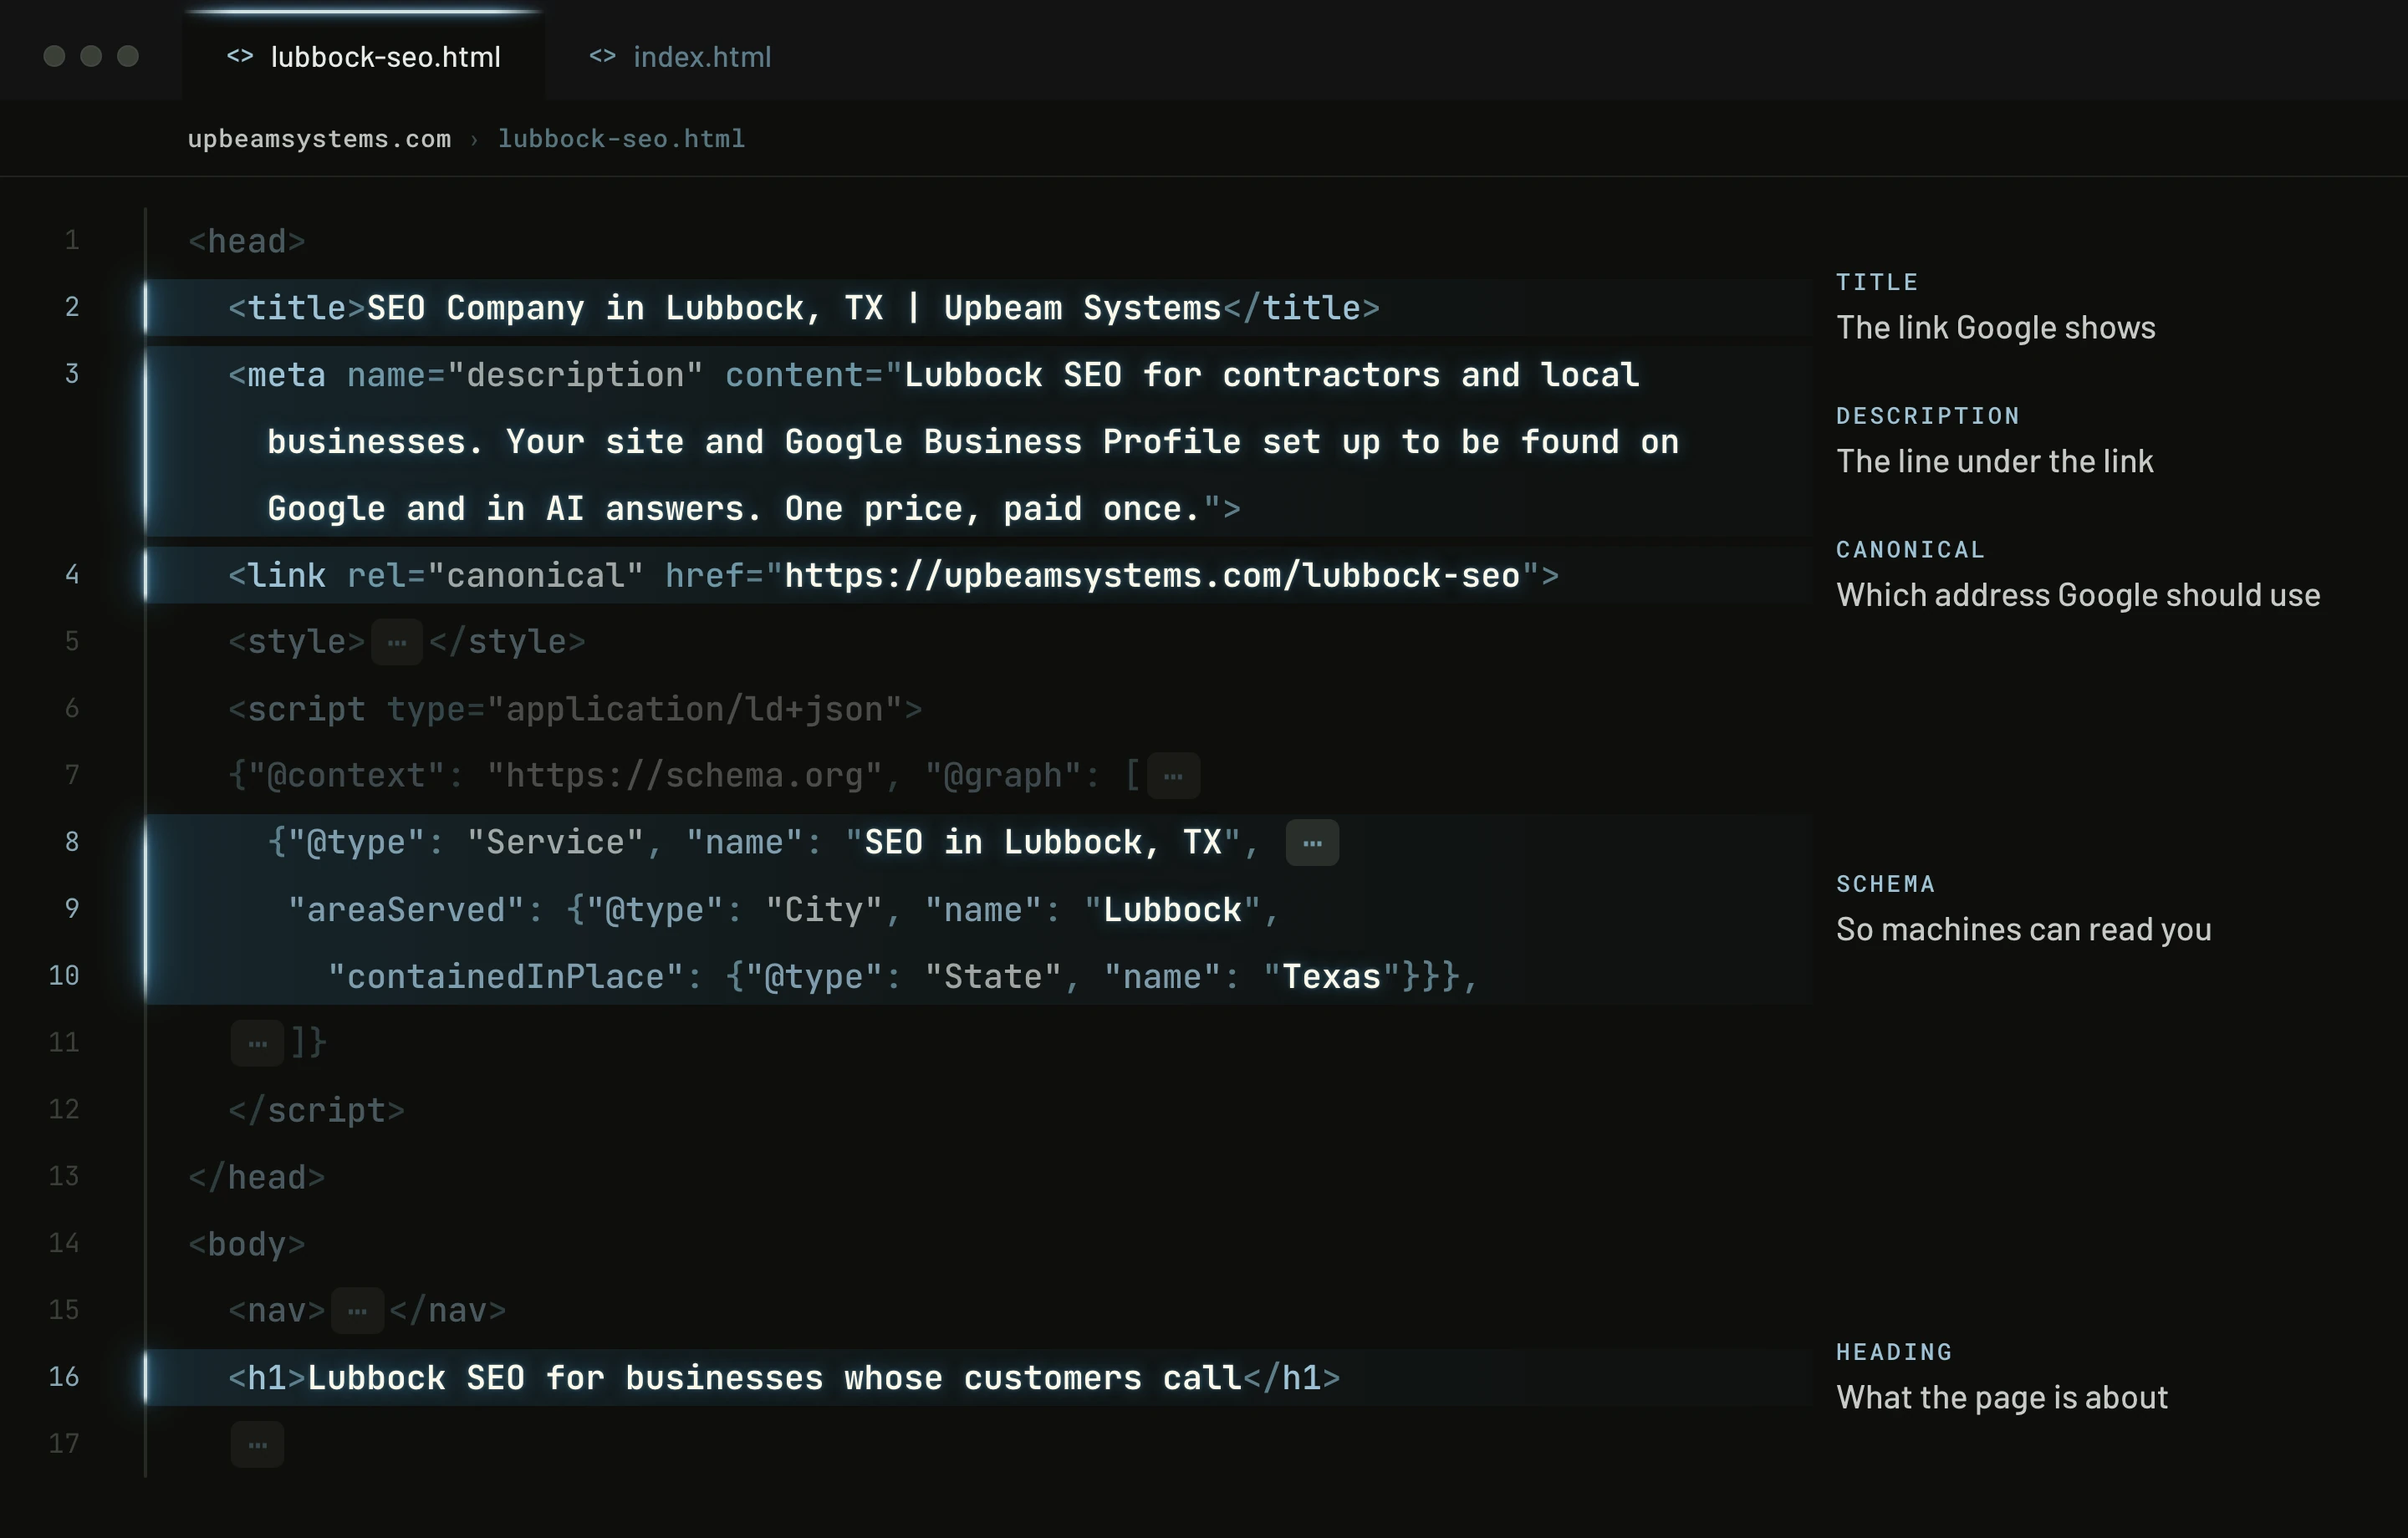2408x1538 pixels.
Task: Click 'One price, paid once.' description text
Action: (x=992, y=509)
